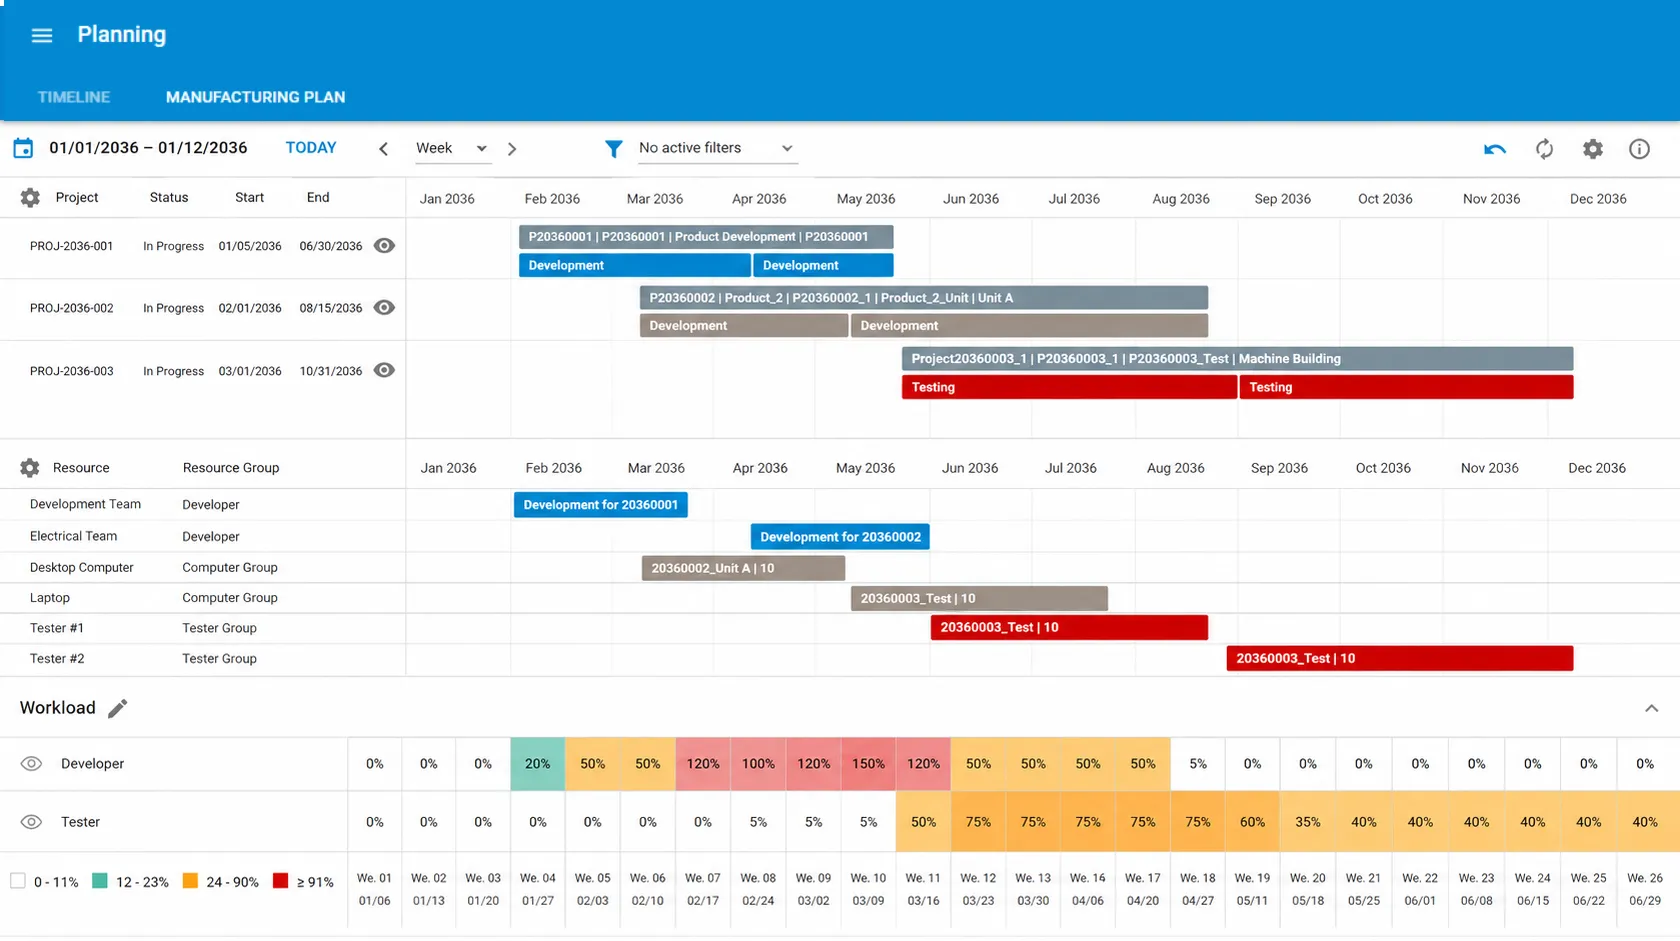The height and width of the screenshot is (941, 1680).
Task: Select first blue Development bar of PROJ-2036-001
Action: (x=634, y=265)
